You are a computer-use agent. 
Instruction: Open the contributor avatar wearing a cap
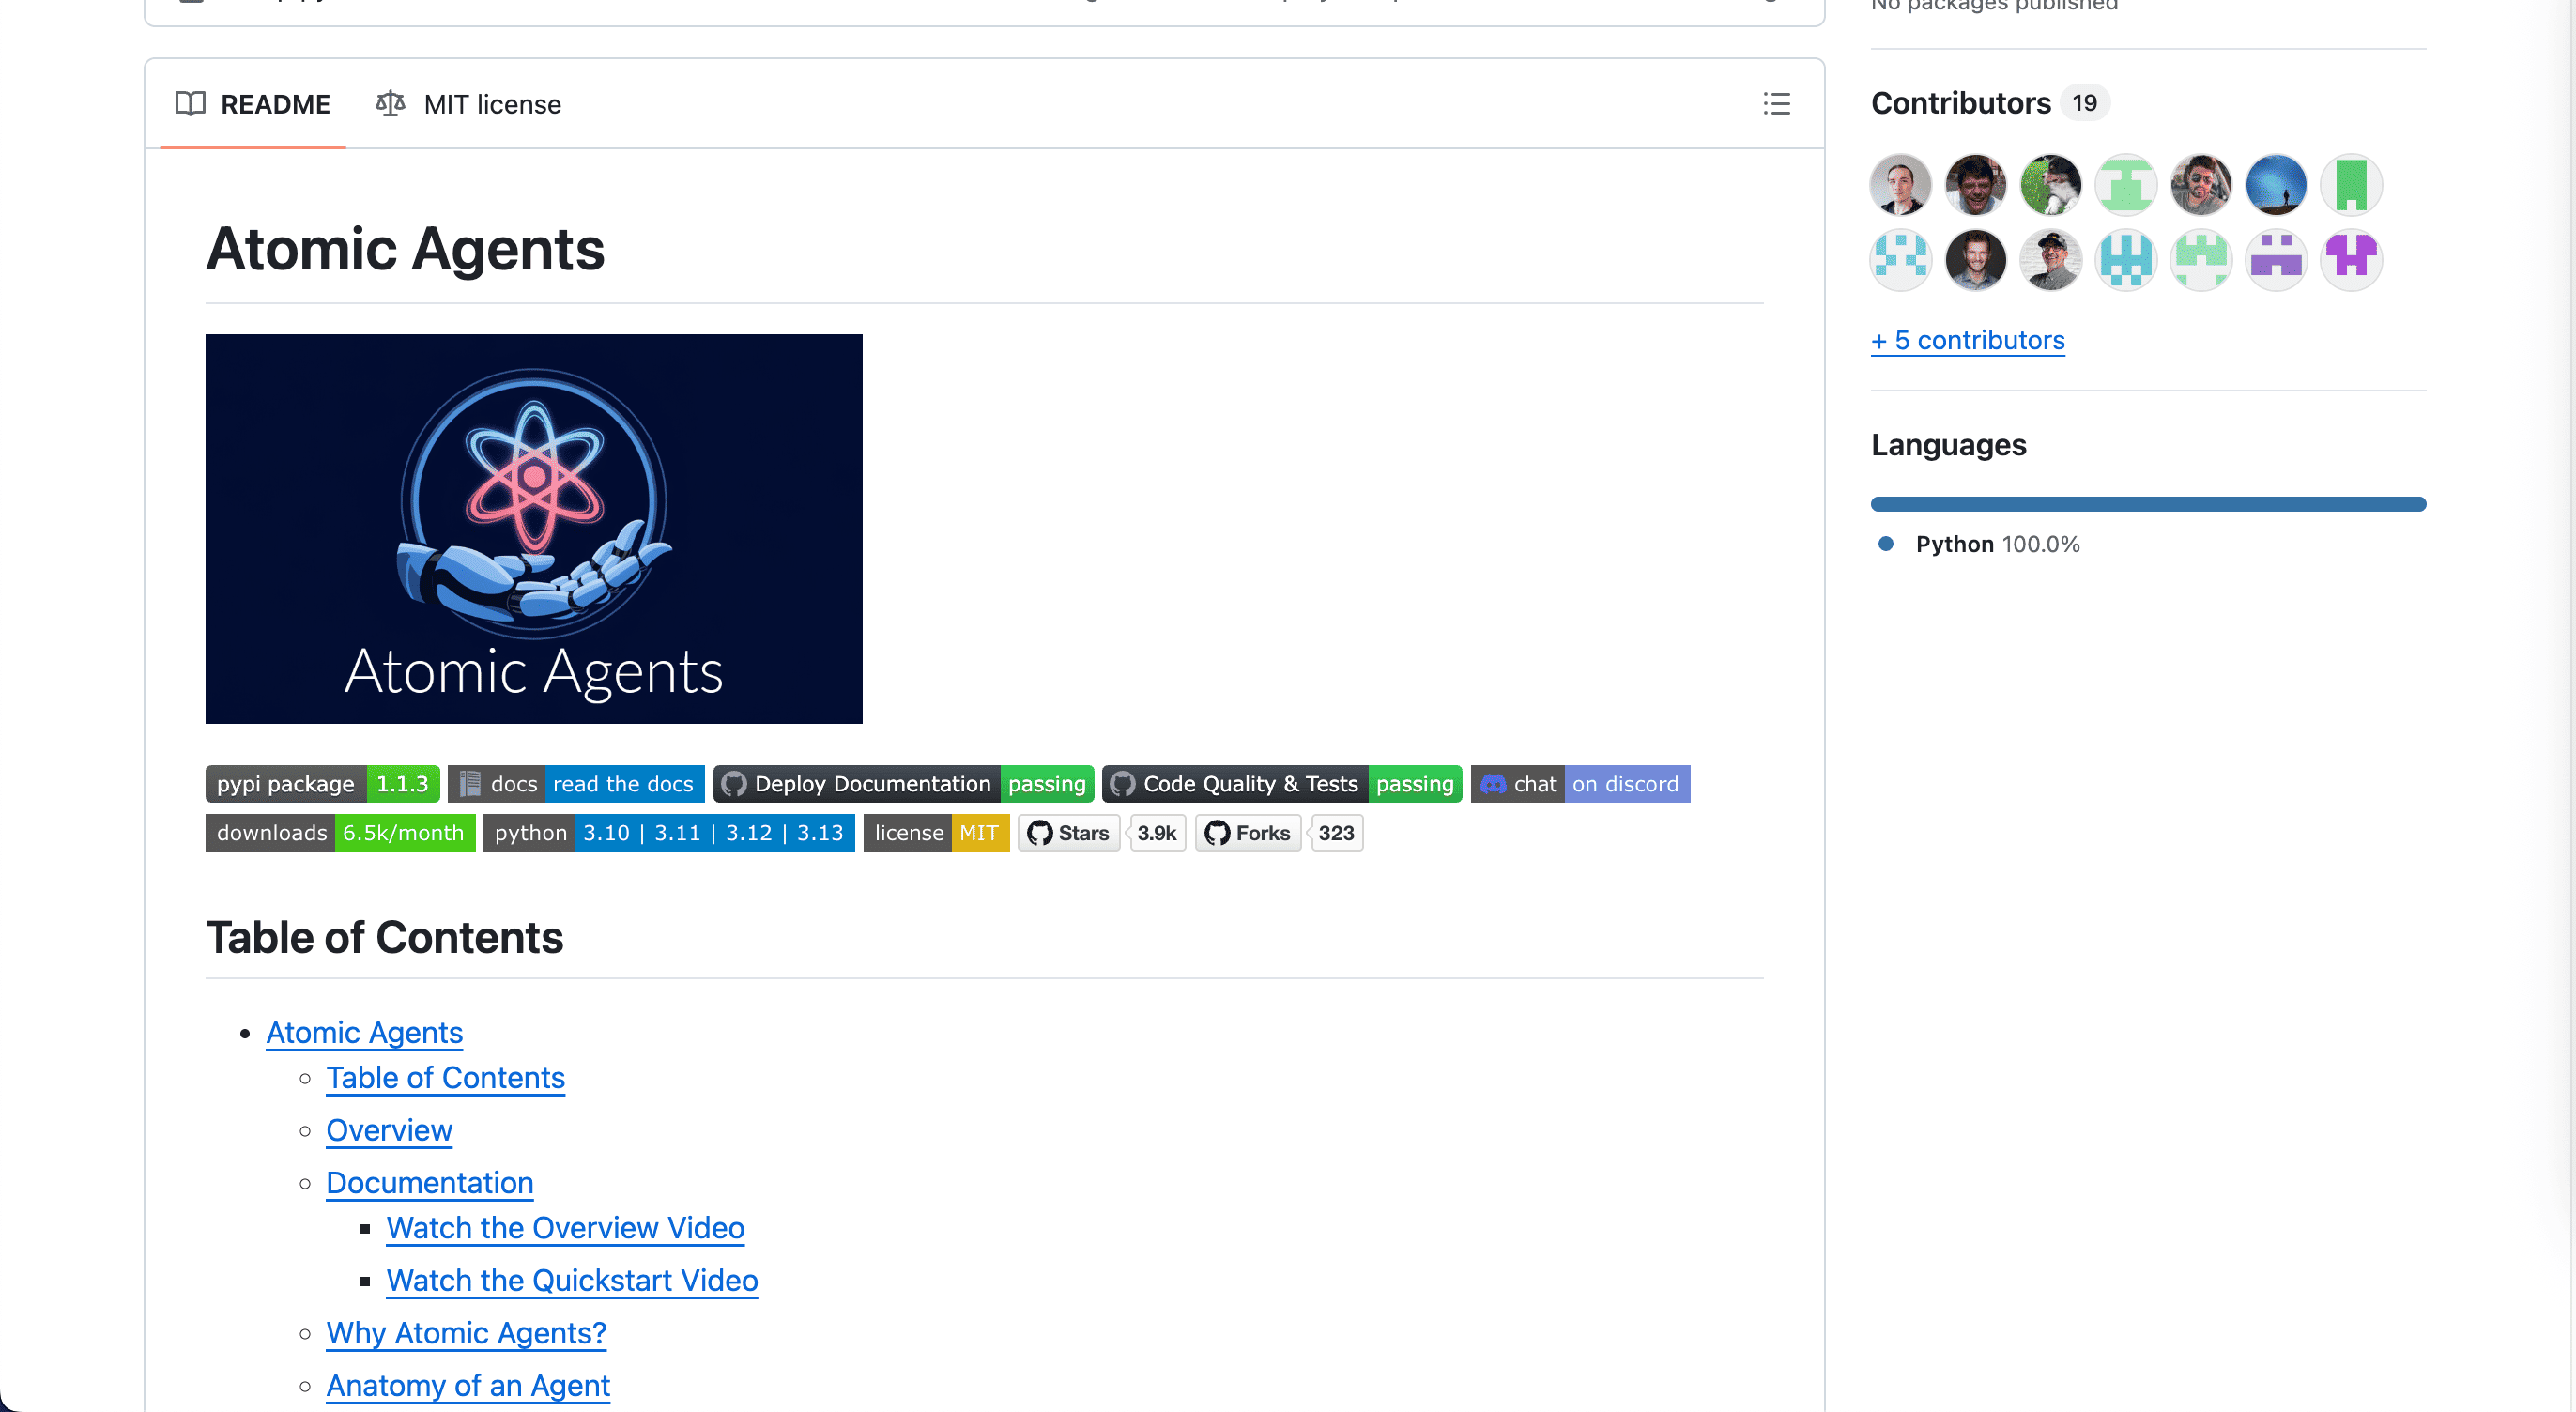click(2051, 260)
